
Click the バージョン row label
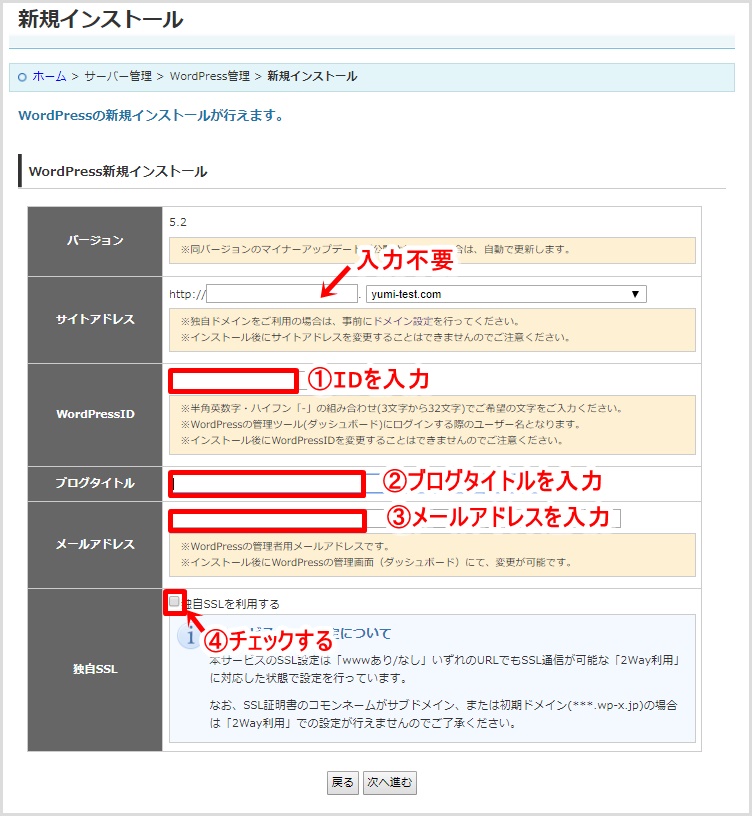[95, 240]
